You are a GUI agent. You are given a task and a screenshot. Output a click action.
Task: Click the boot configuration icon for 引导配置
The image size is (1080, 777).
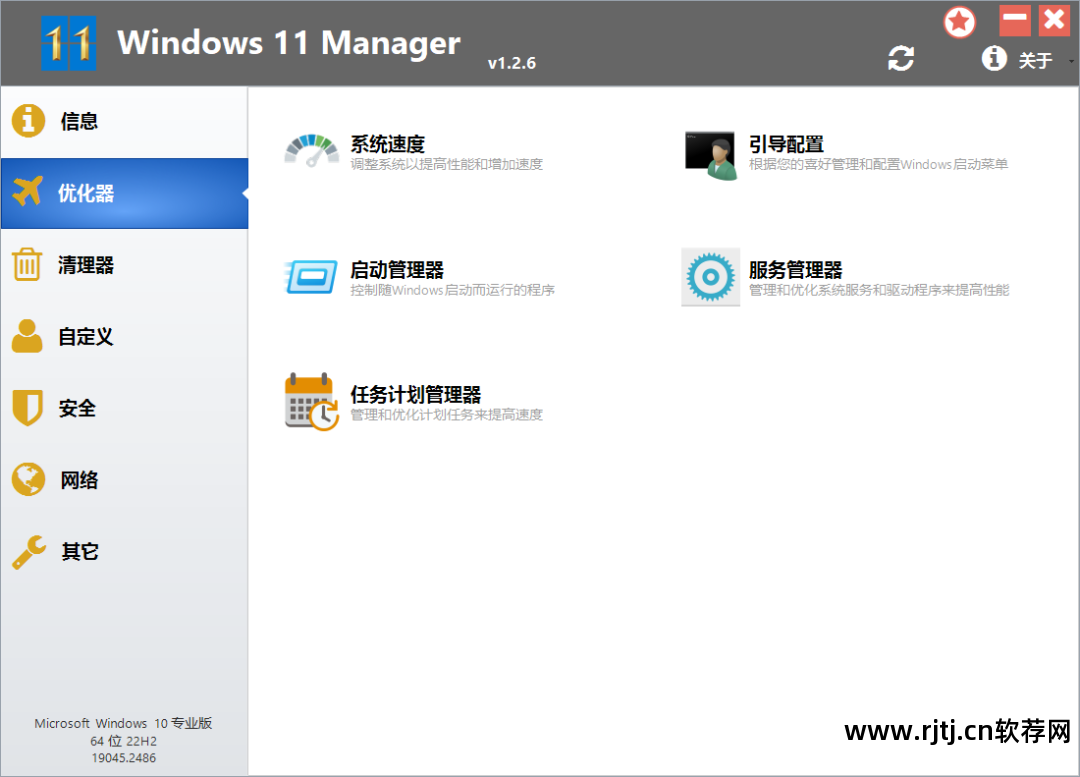click(711, 156)
